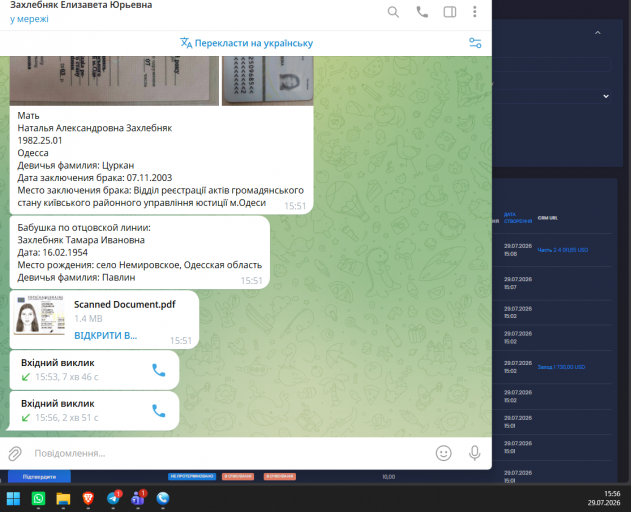Toggle the chat side panel icon
The height and width of the screenshot is (512, 631).
point(450,12)
